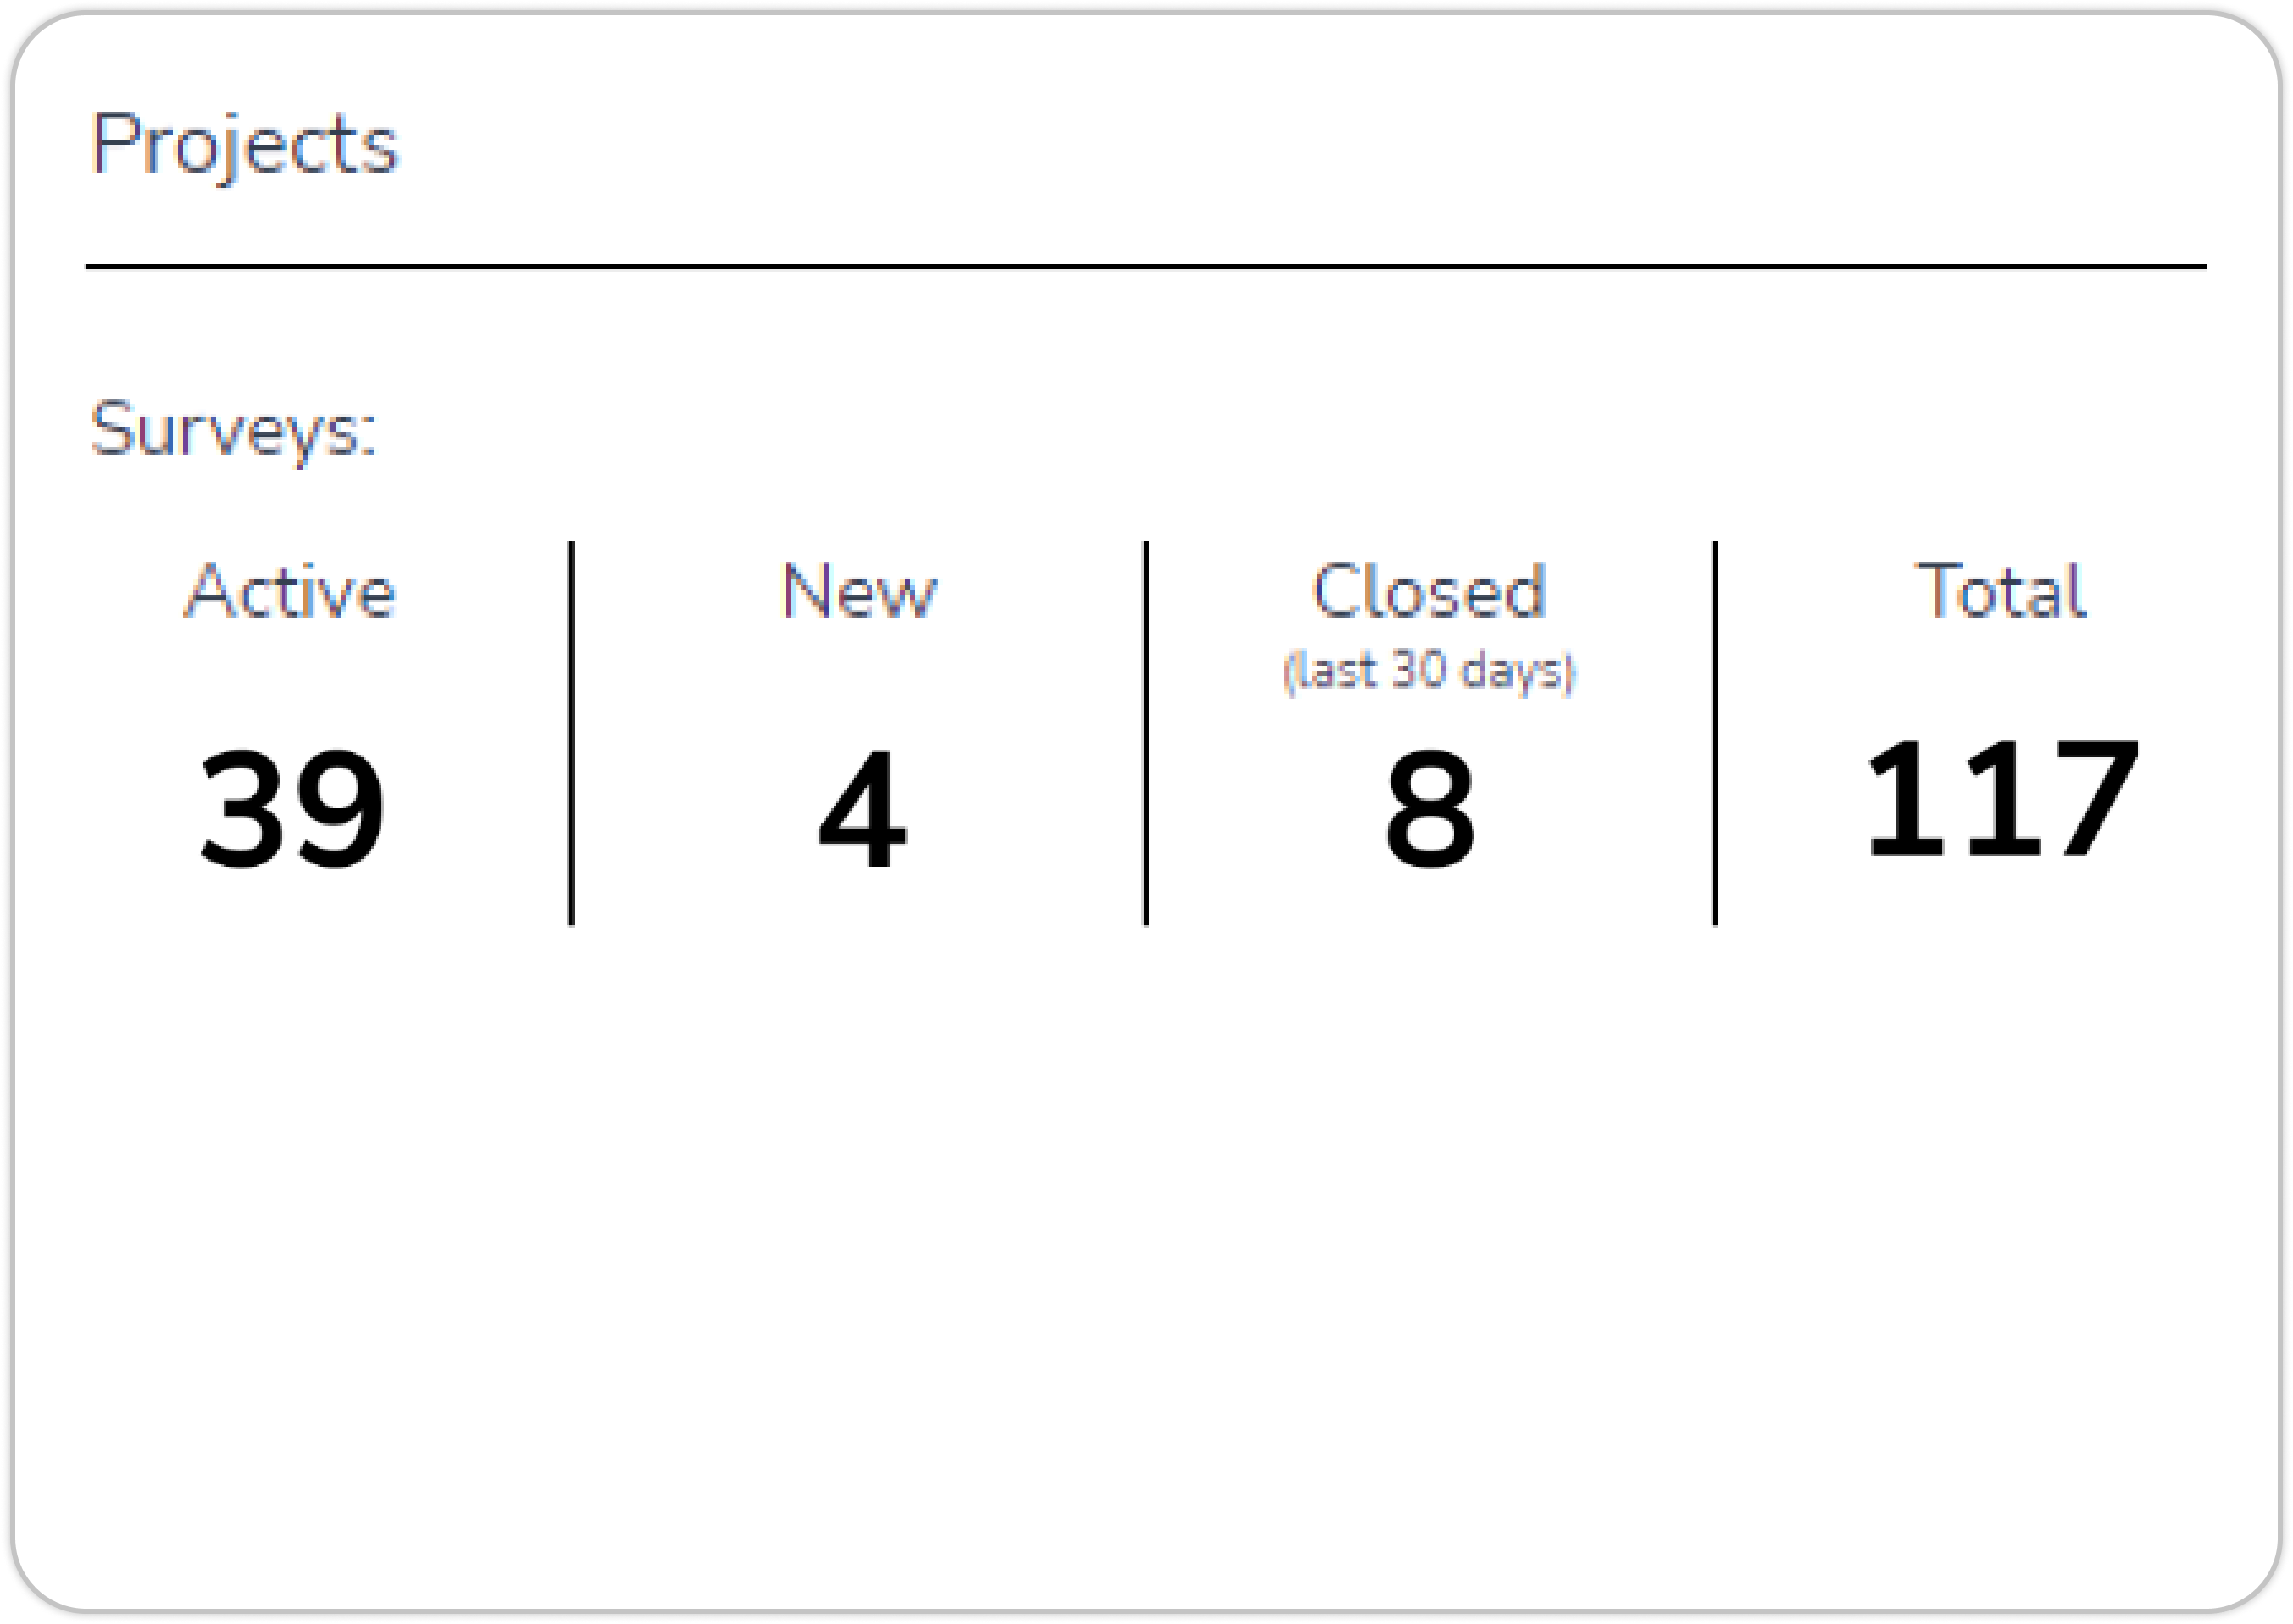The image size is (2293, 1624).
Task: Click the space between Active and 39
Action: coord(290,685)
